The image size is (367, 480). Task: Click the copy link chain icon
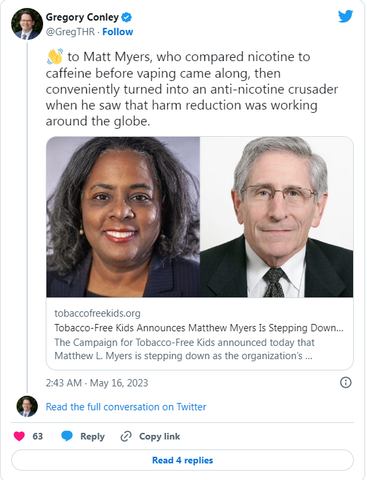pos(126,436)
